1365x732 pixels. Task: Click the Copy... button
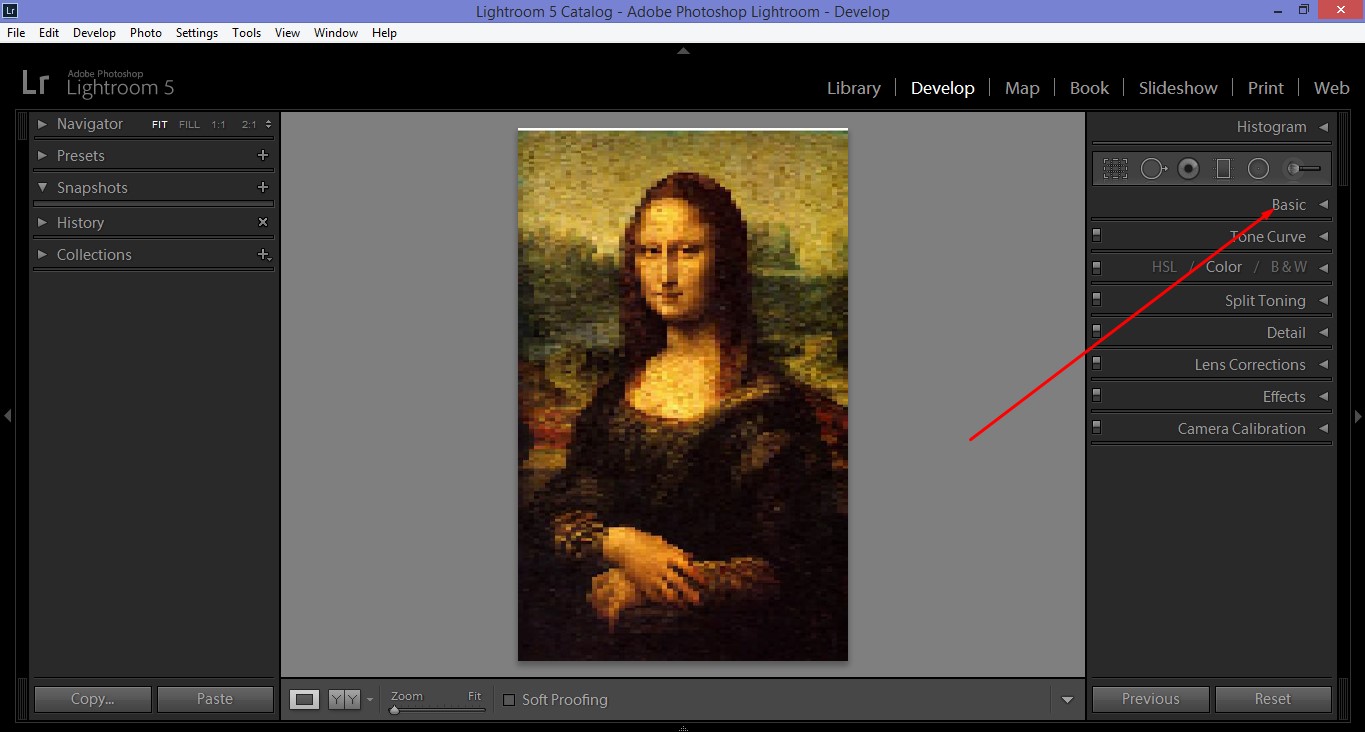pyautogui.click(x=93, y=699)
